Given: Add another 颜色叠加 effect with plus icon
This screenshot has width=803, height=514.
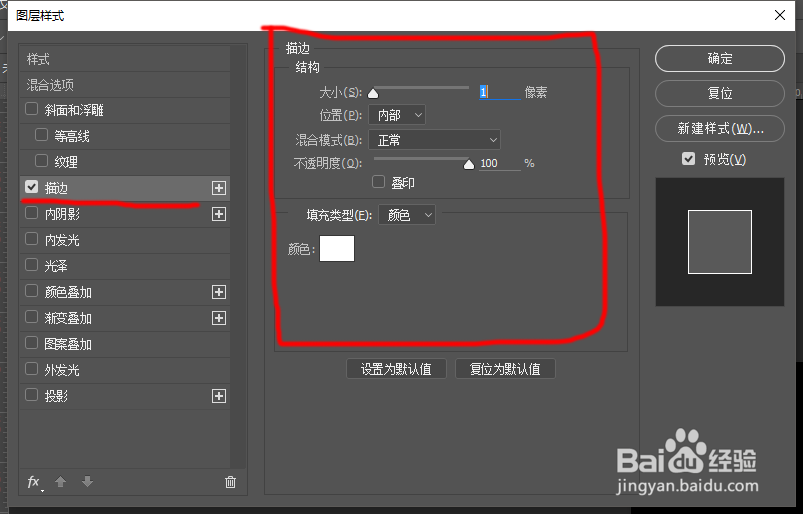Looking at the screenshot, I should tap(219, 292).
